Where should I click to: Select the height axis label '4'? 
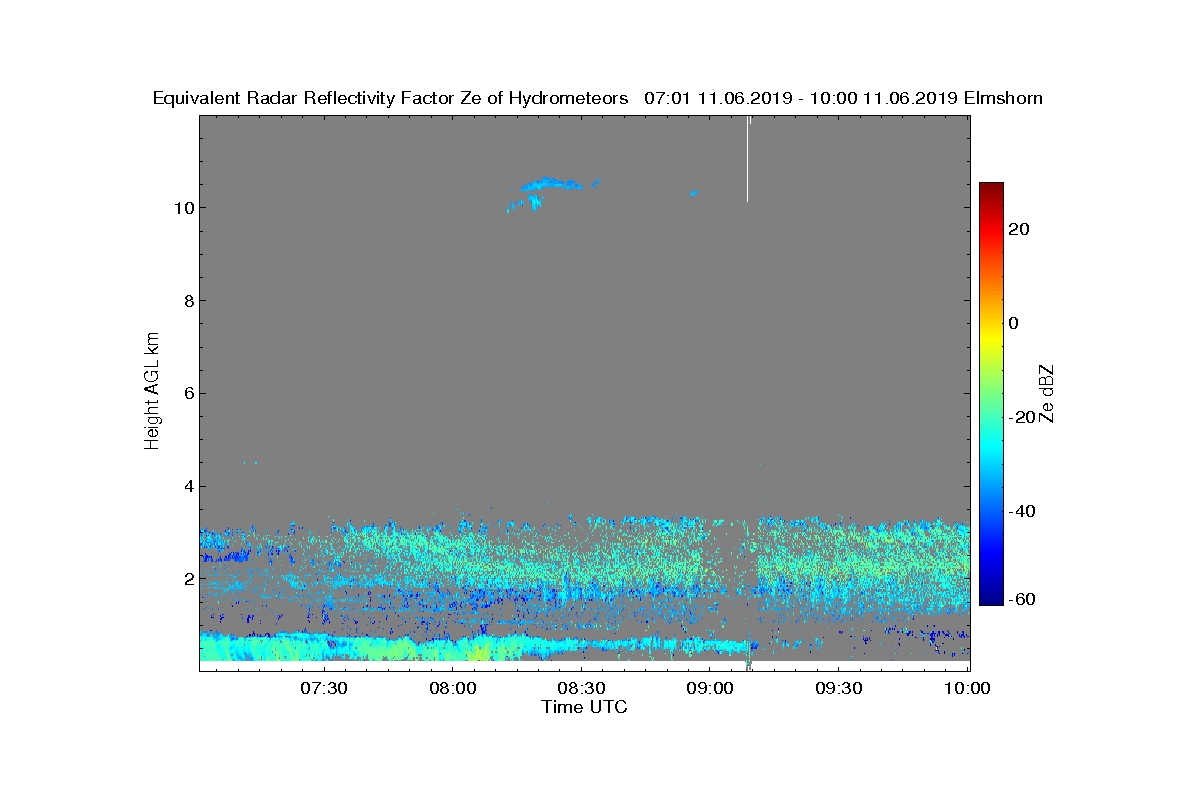(187, 487)
